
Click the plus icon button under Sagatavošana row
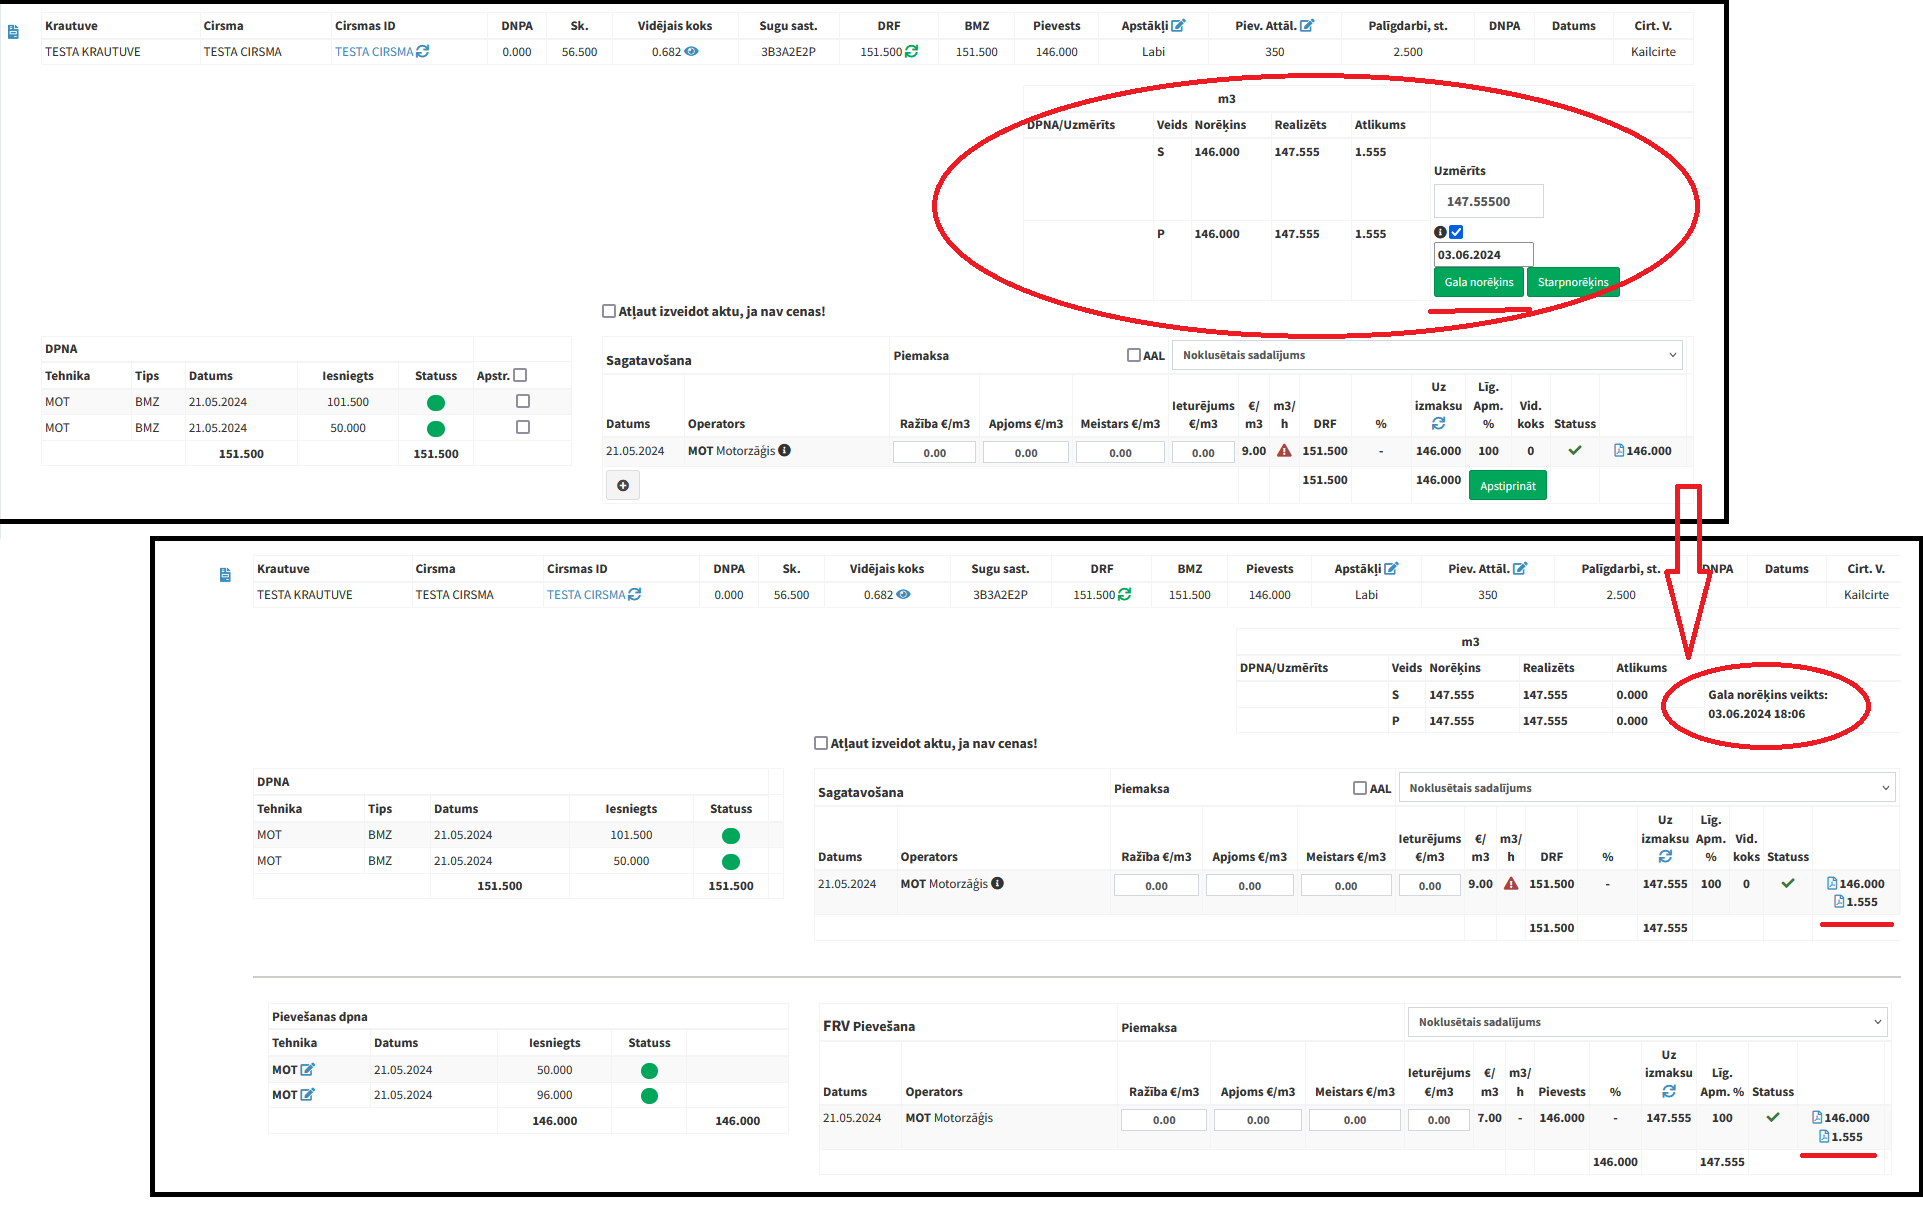tap(623, 486)
